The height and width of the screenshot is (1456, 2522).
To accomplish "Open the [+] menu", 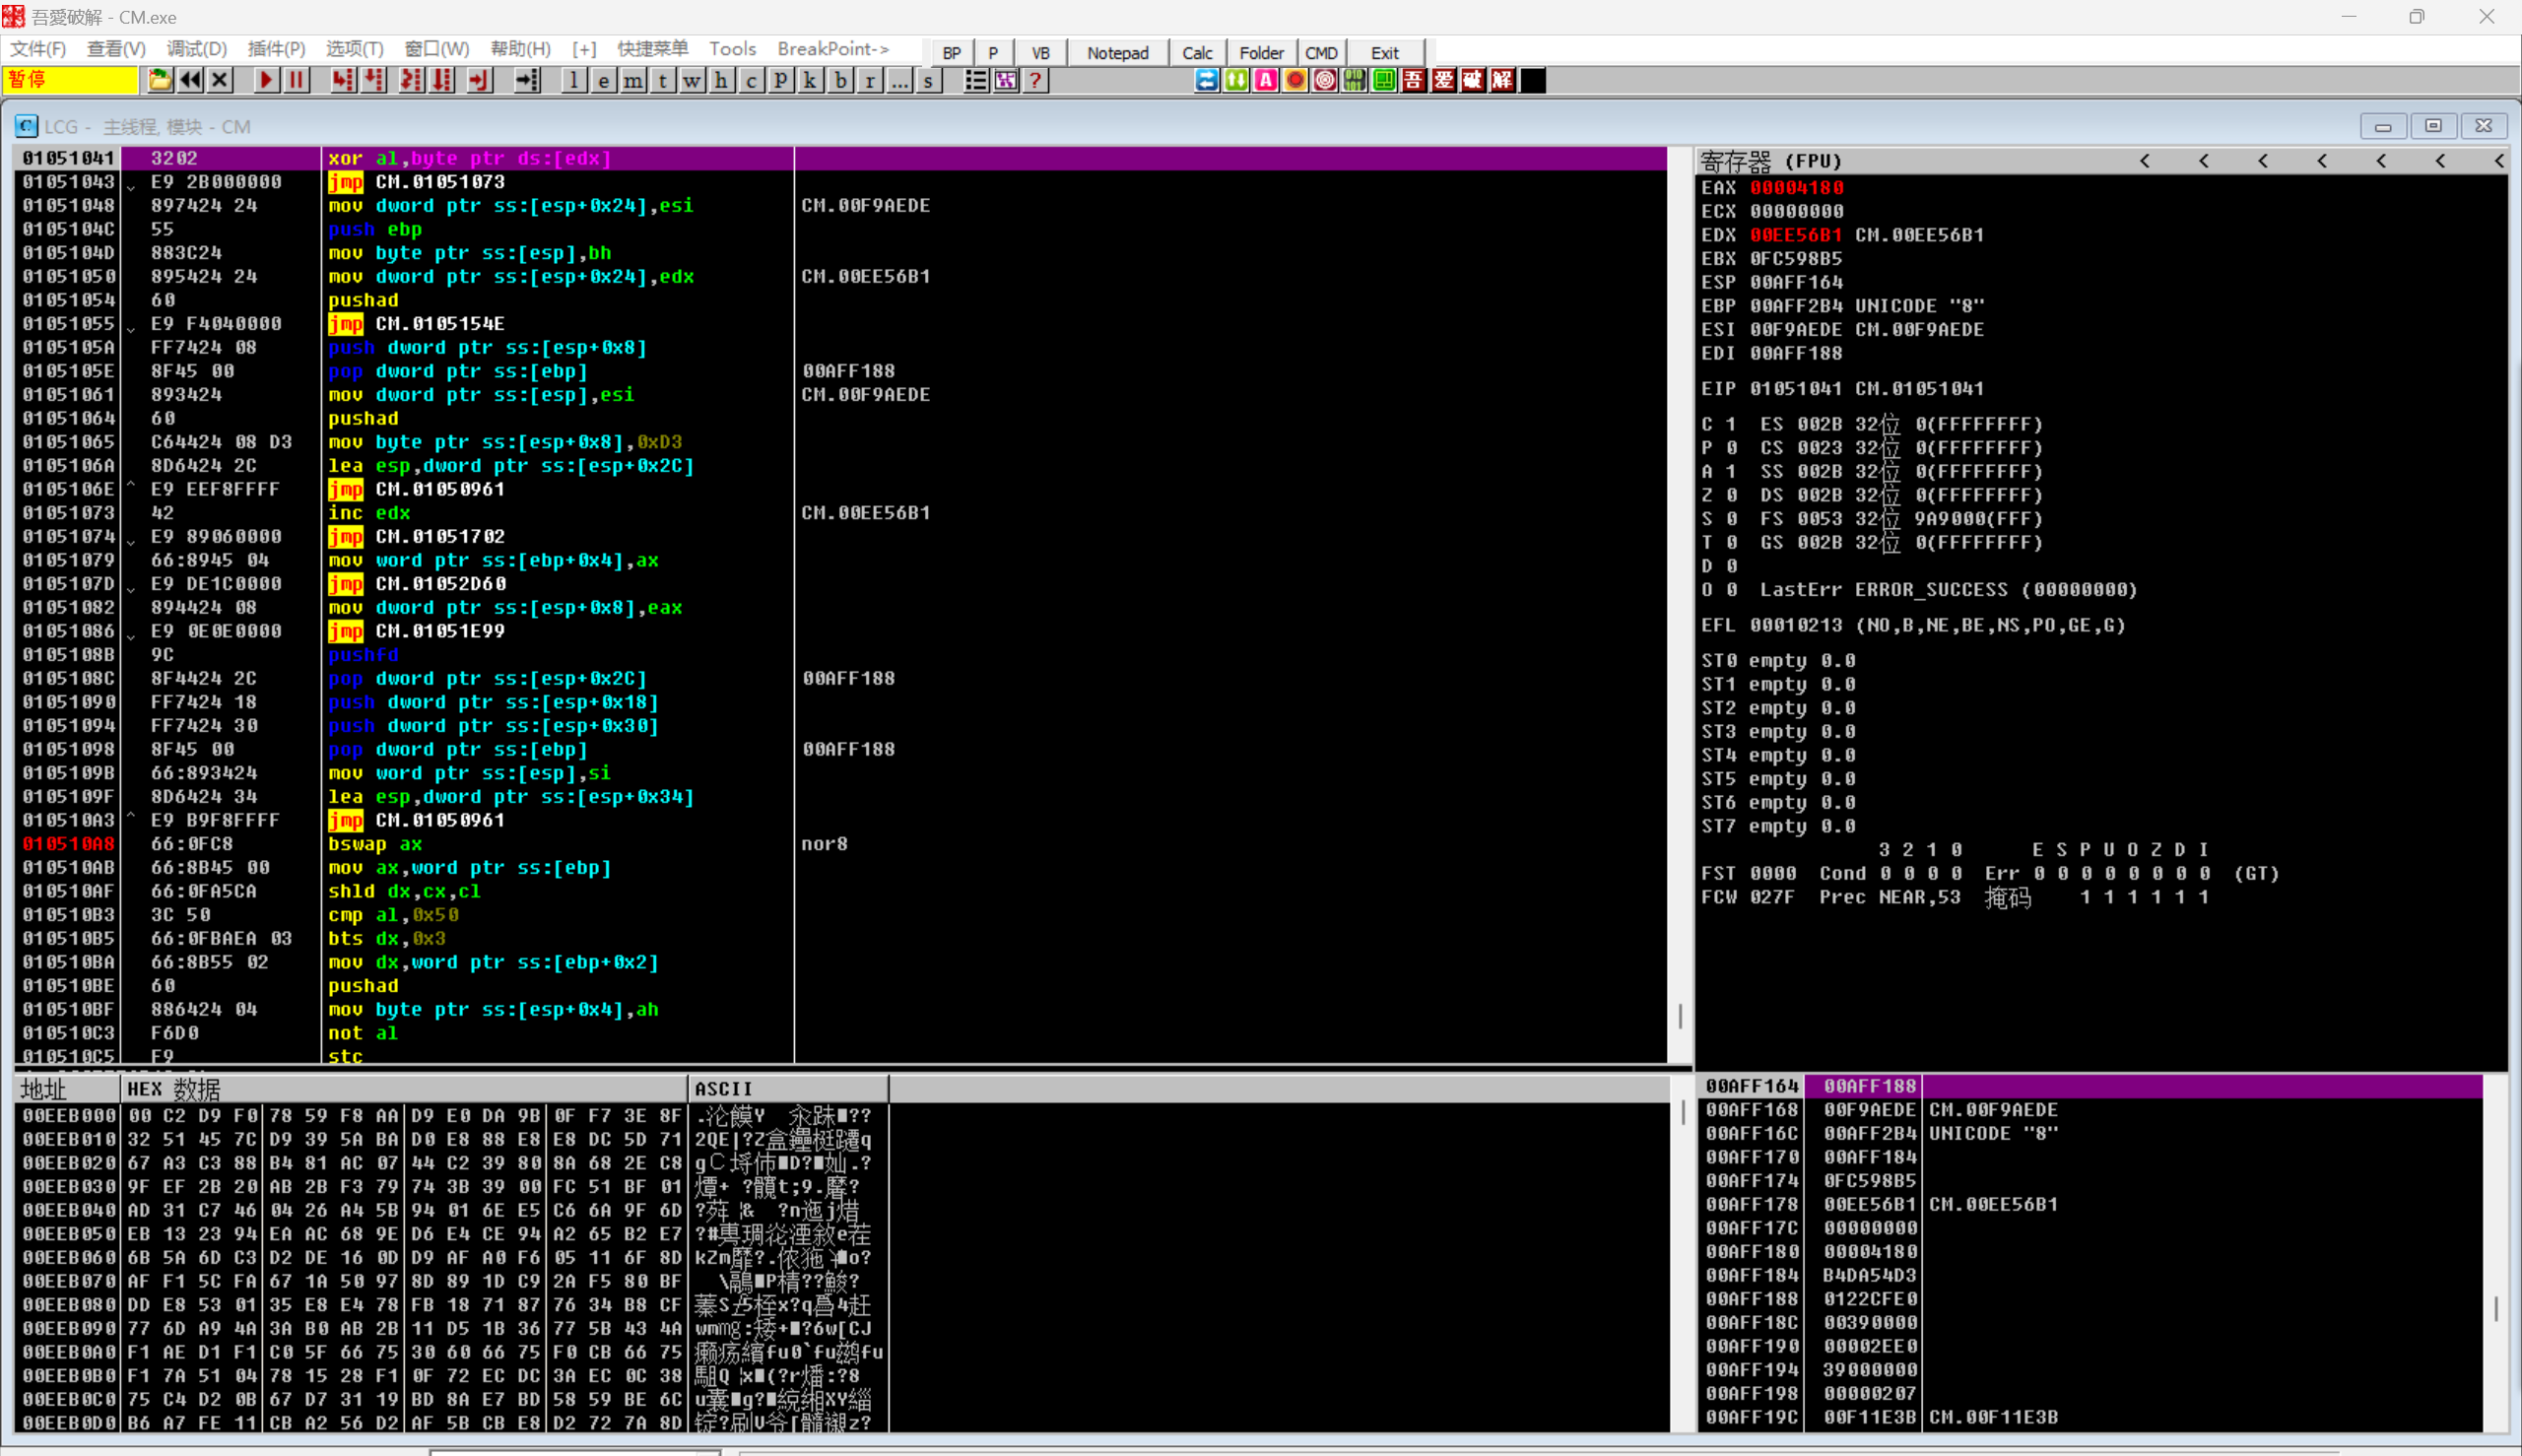I will pyautogui.click(x=584, y=49).
